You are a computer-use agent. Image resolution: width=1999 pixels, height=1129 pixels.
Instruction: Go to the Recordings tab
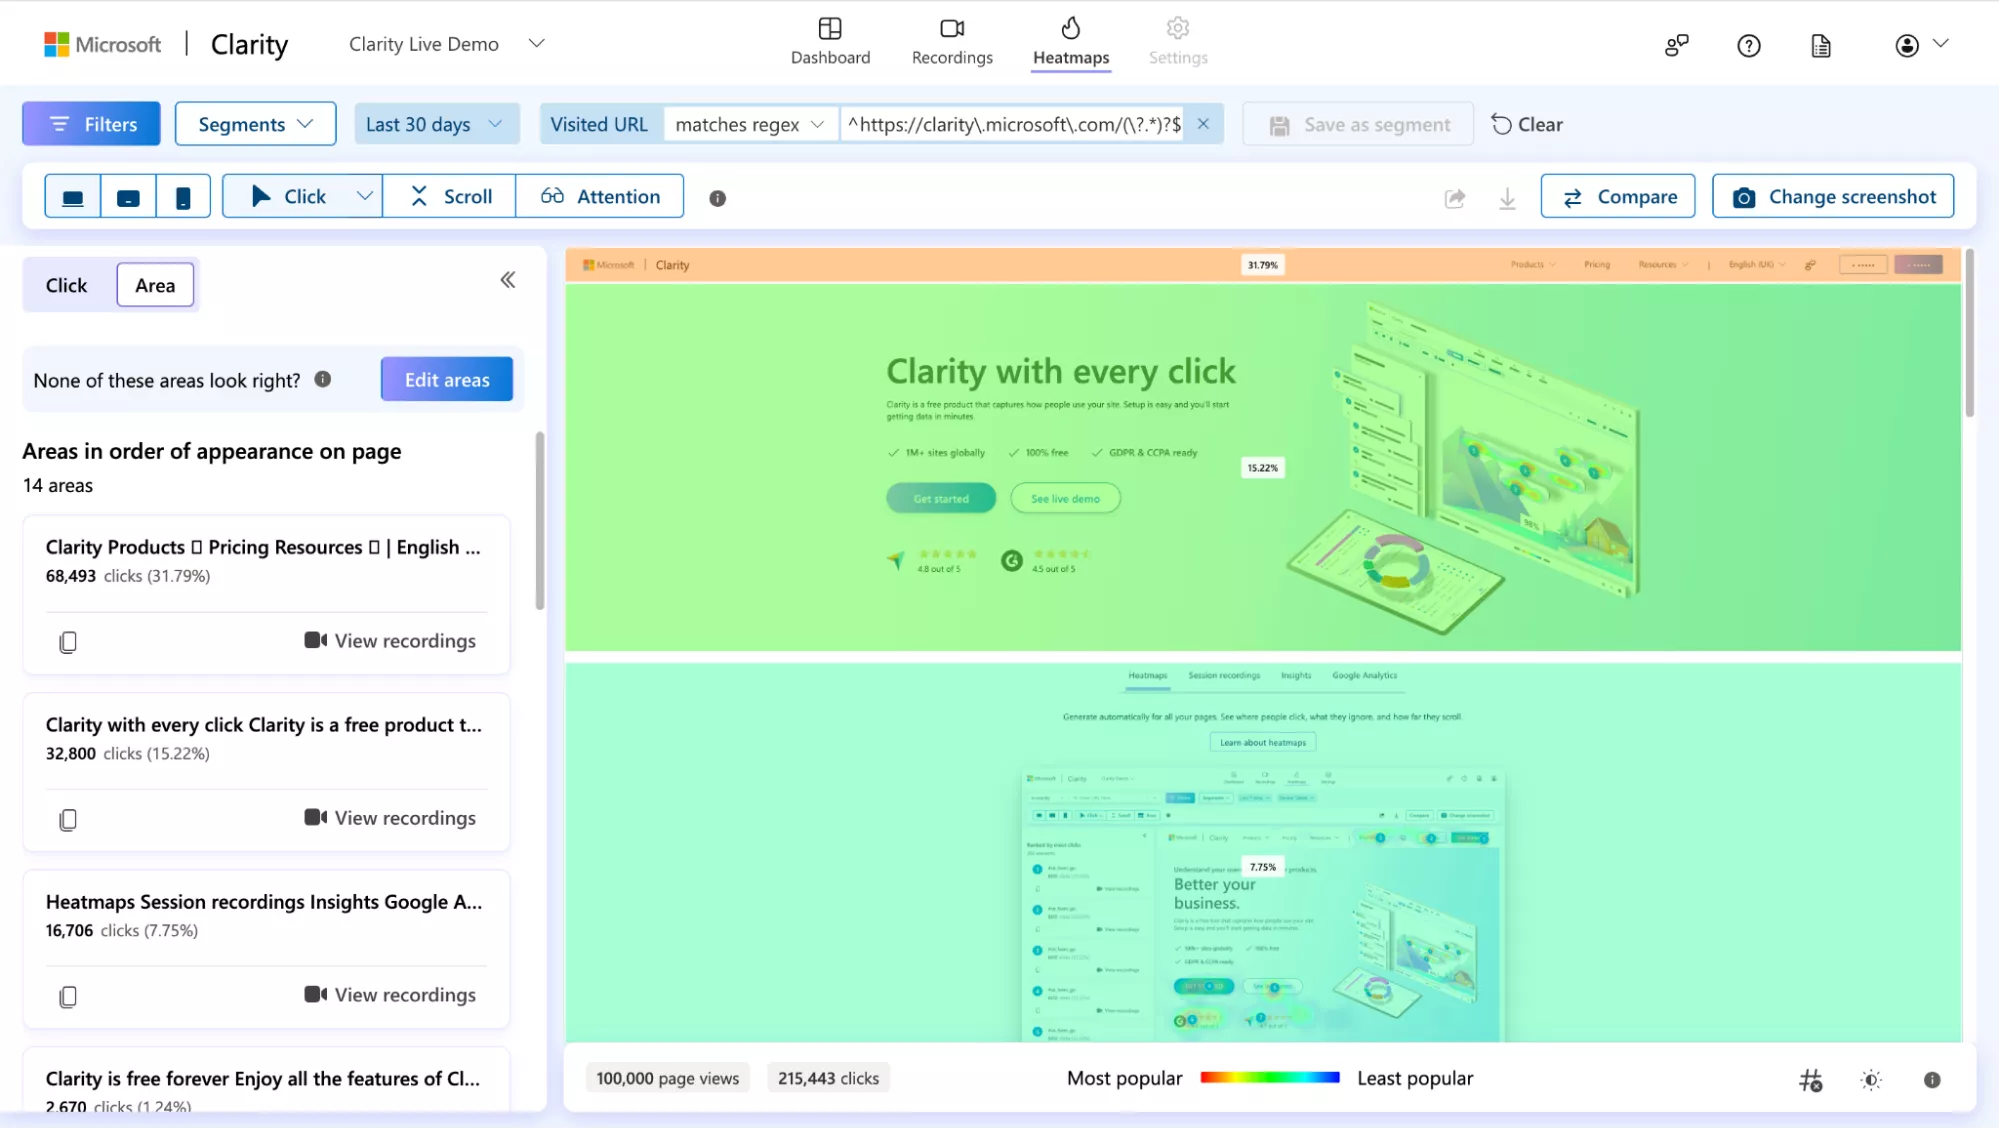click(x=952, y=42)
